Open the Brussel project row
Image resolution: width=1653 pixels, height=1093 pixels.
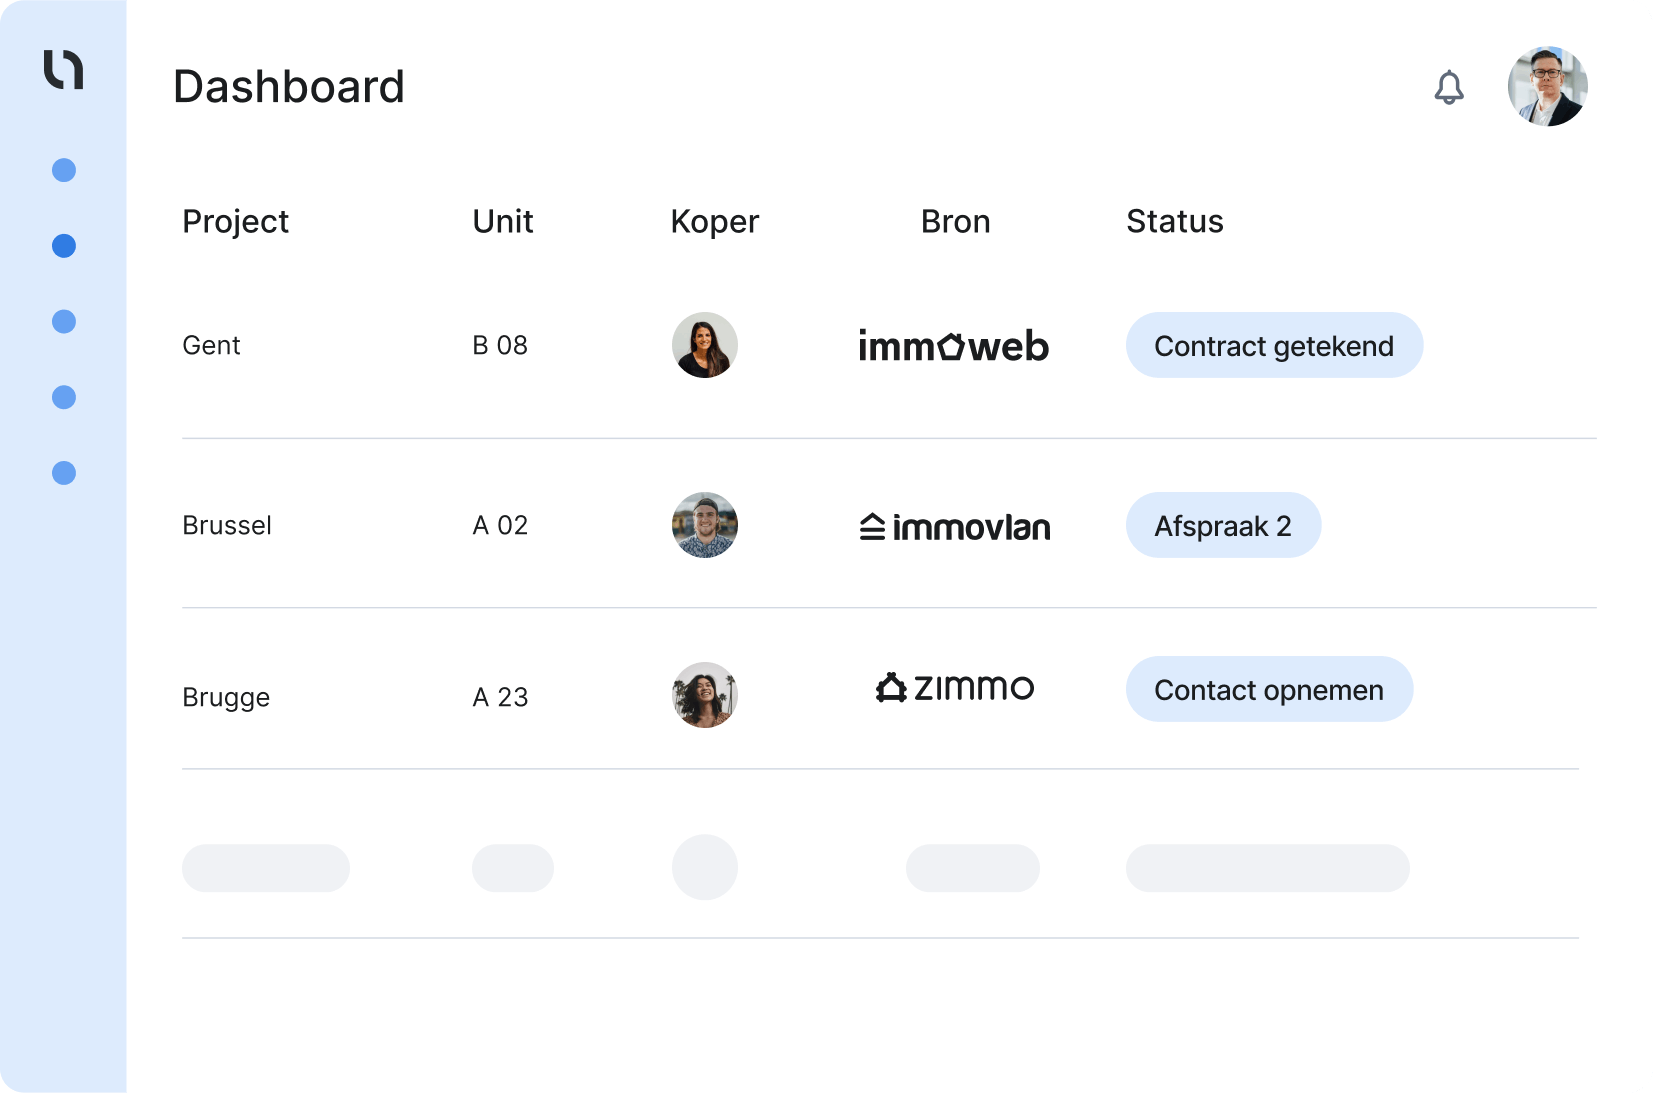[x=227, y=526]
